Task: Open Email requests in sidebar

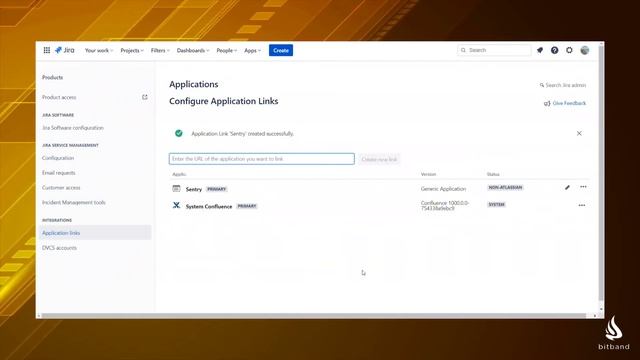Action: 59,173
